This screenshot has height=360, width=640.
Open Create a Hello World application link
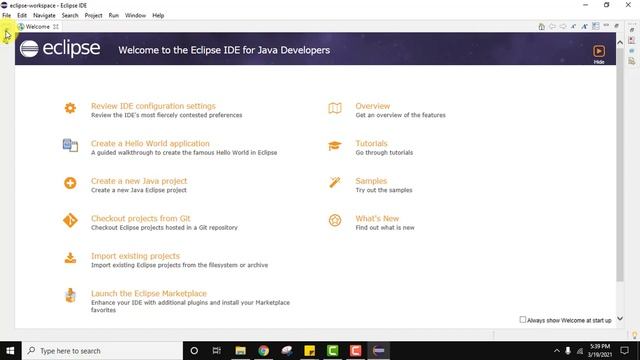[x=150, y=143]
